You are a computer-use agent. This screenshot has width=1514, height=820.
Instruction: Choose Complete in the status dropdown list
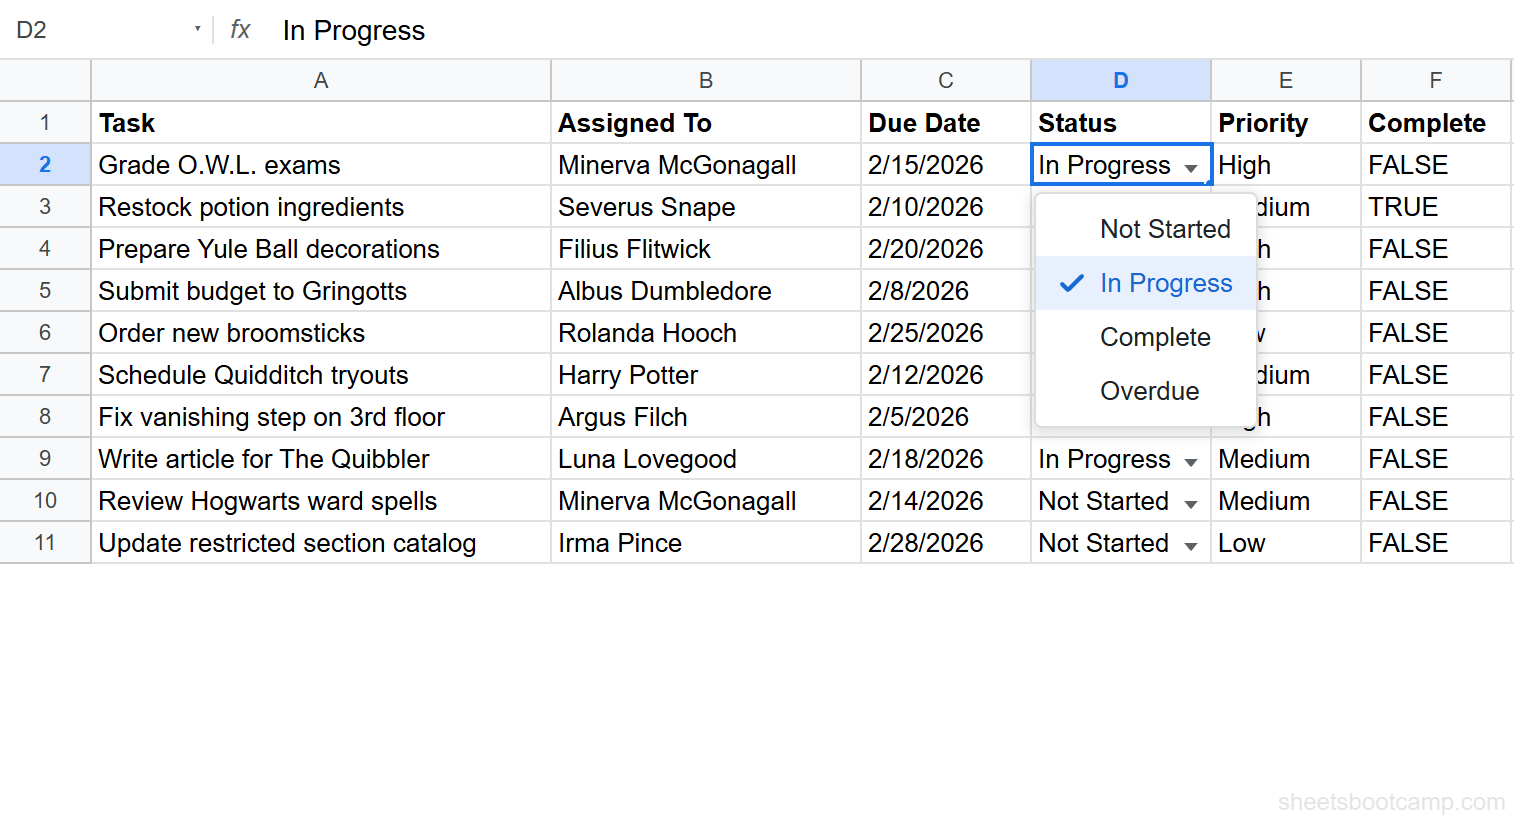1155,337
